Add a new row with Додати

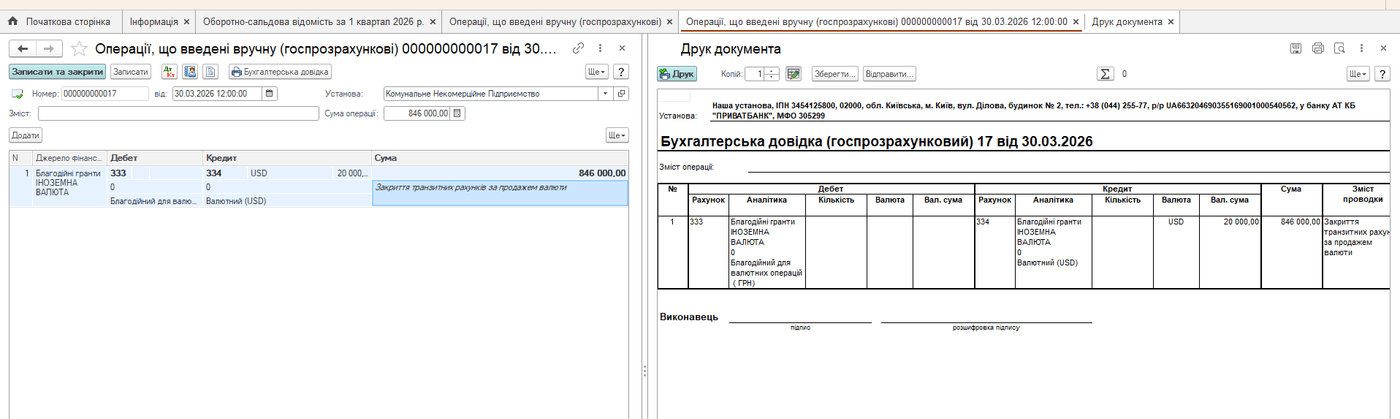click(x=26, y=135)
